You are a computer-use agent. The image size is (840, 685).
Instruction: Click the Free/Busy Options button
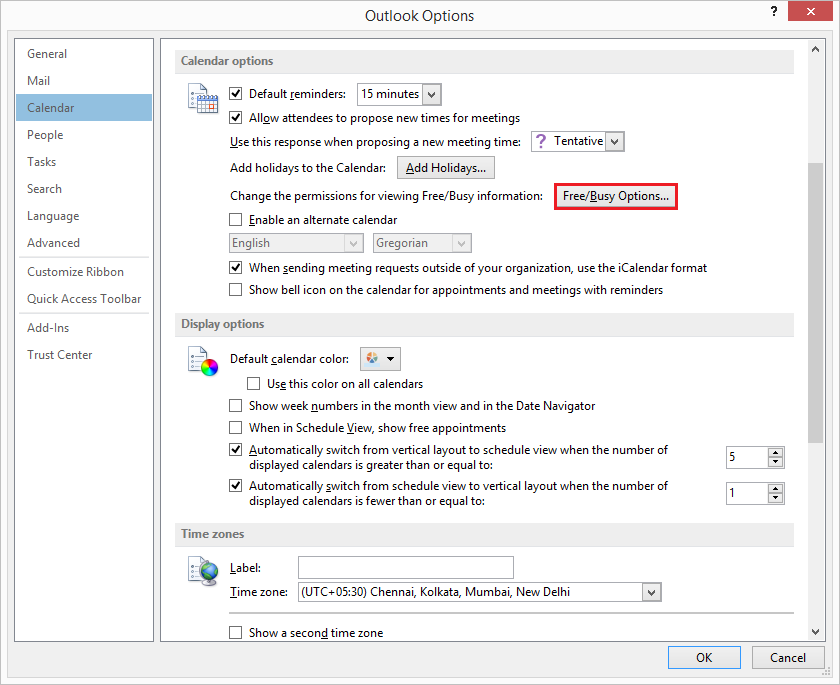pyautogui.click(x=616, y=196)
